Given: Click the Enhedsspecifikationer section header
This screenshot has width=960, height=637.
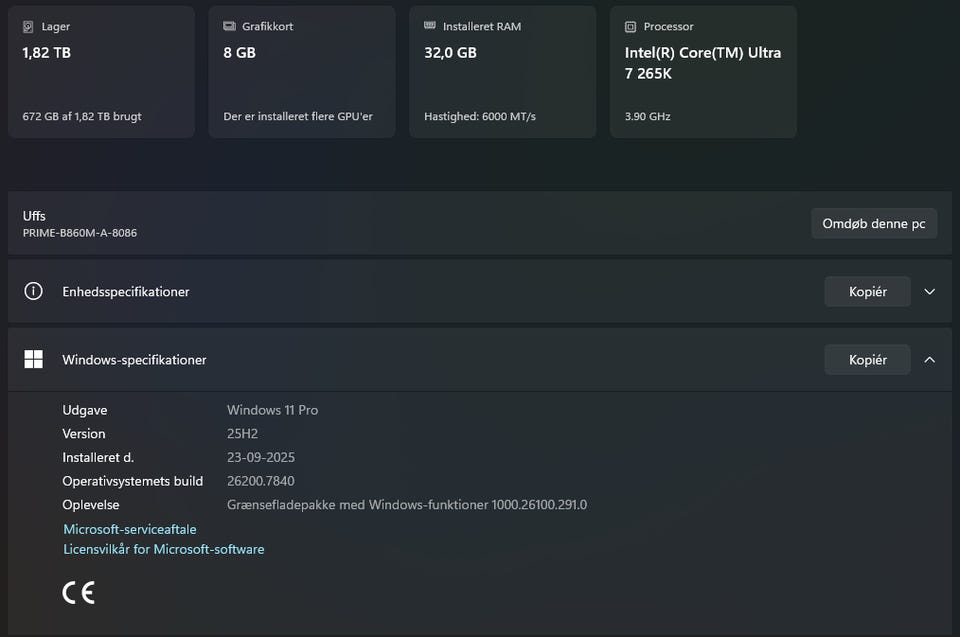Looking at the screenshot, I should (126, 292).
